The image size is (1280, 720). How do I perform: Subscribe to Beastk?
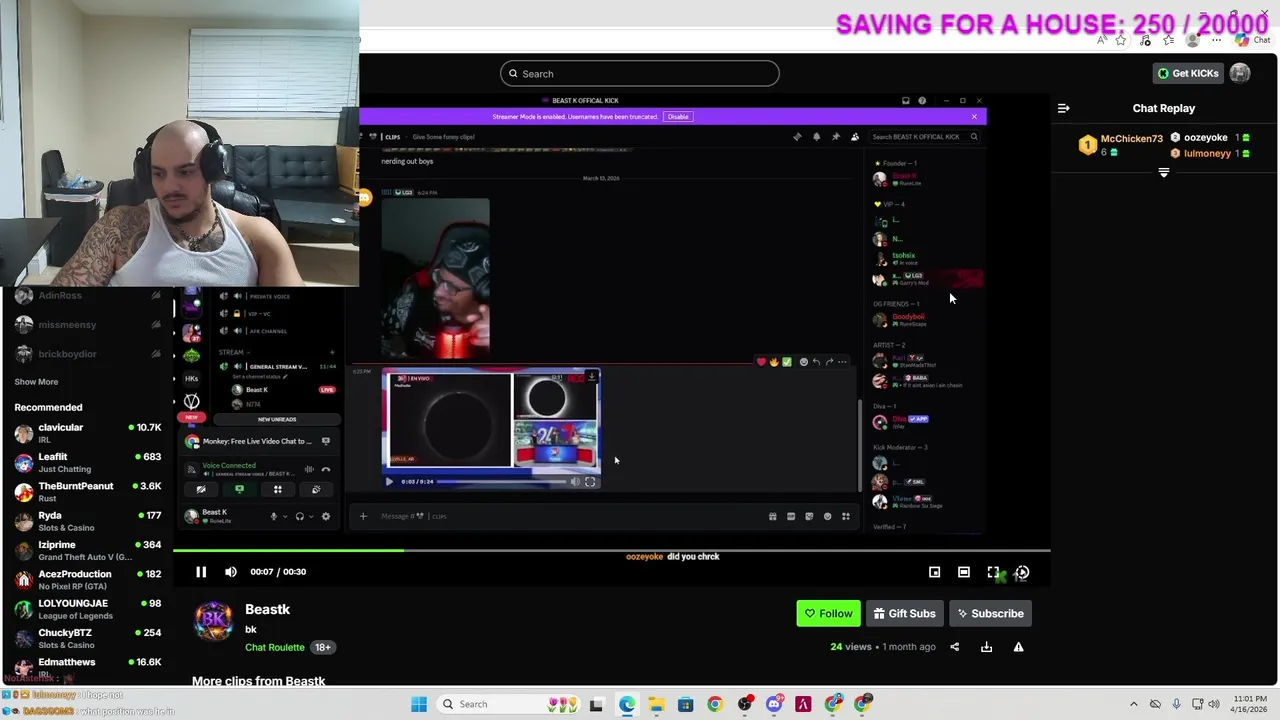tap(990, 613)
